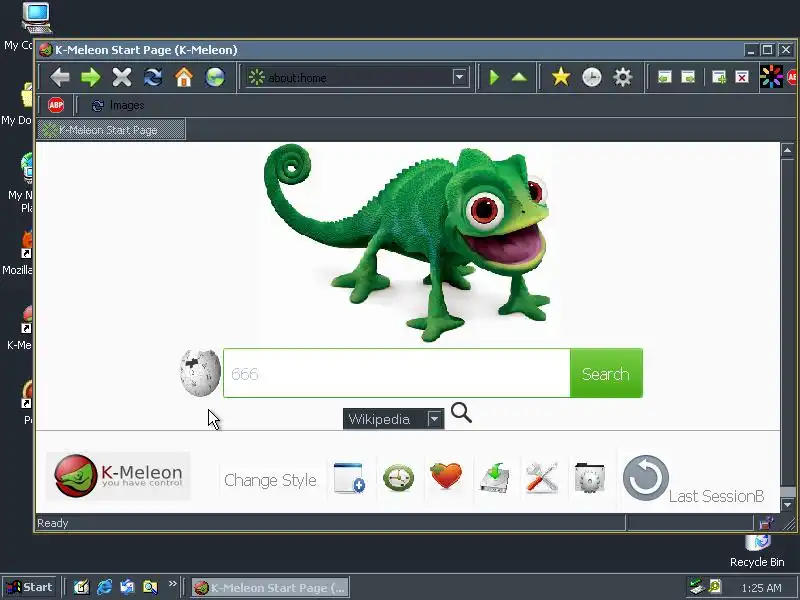Go back with the grey Back arrow
This screenshot has width=800, height=600.
(60, 78)
